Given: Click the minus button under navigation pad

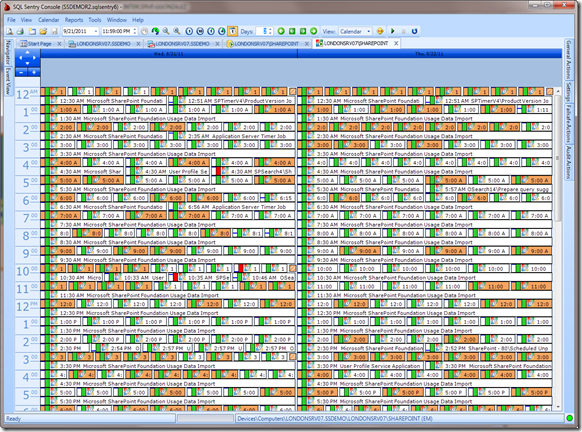Looking at the screenshot, I should point(21,72).
